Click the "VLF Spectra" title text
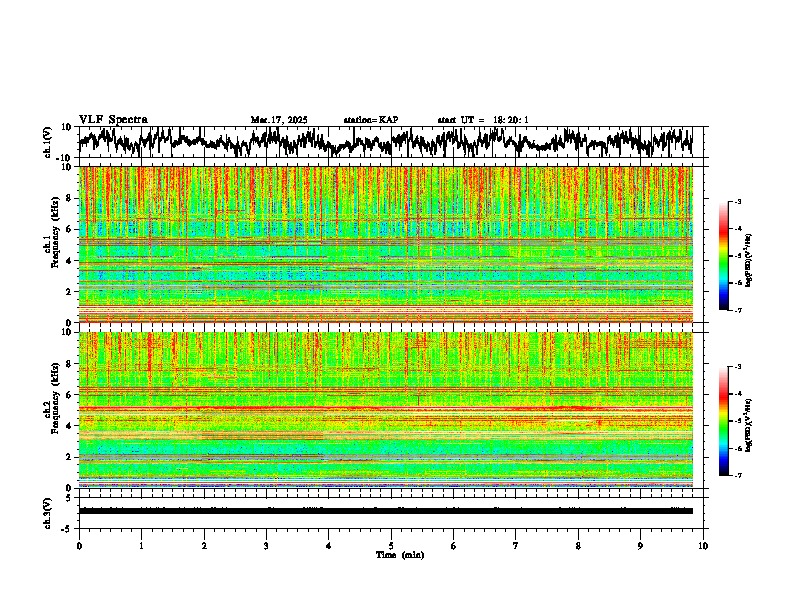792x612 pixels. click(113, 120)
